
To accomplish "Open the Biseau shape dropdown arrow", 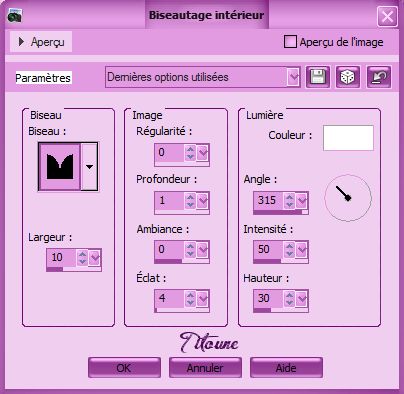I will 89,167.
